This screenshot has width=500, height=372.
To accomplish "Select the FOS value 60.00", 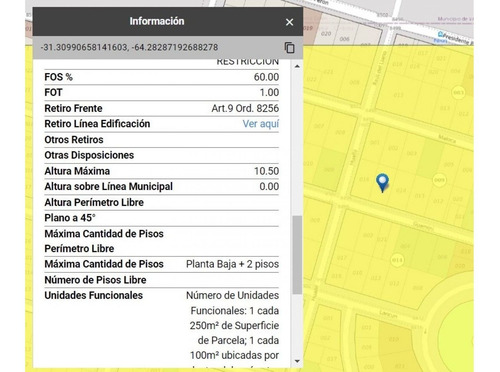I will pyautogui.click(x=266, y=77).
